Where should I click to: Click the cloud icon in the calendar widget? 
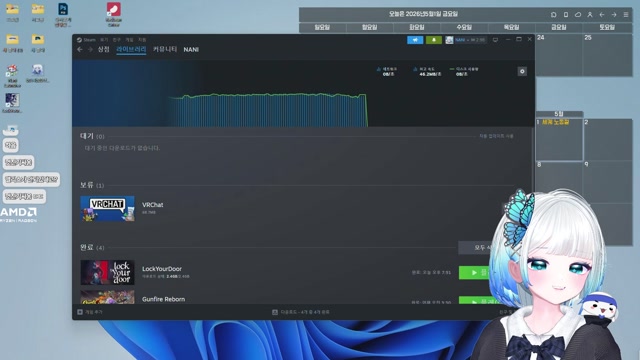click(x=578, y=15)
